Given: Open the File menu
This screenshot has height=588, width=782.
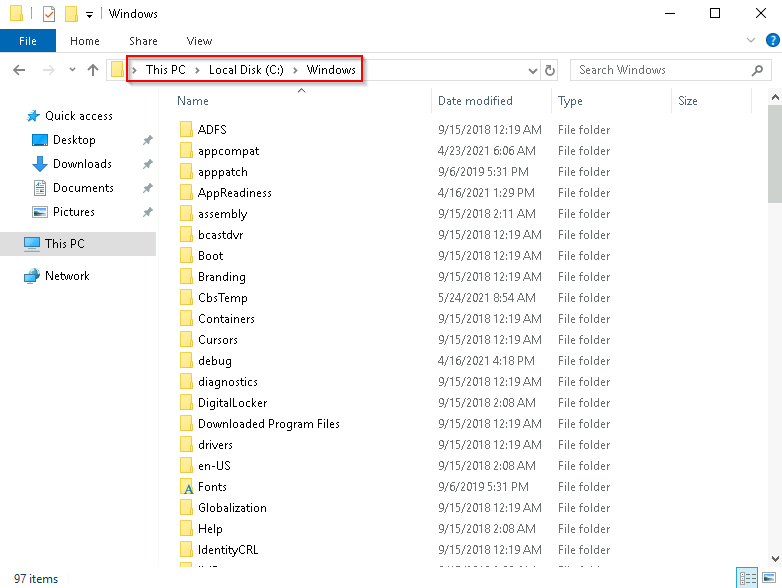Looking at the screenshot, I should (x=28, y=41).
